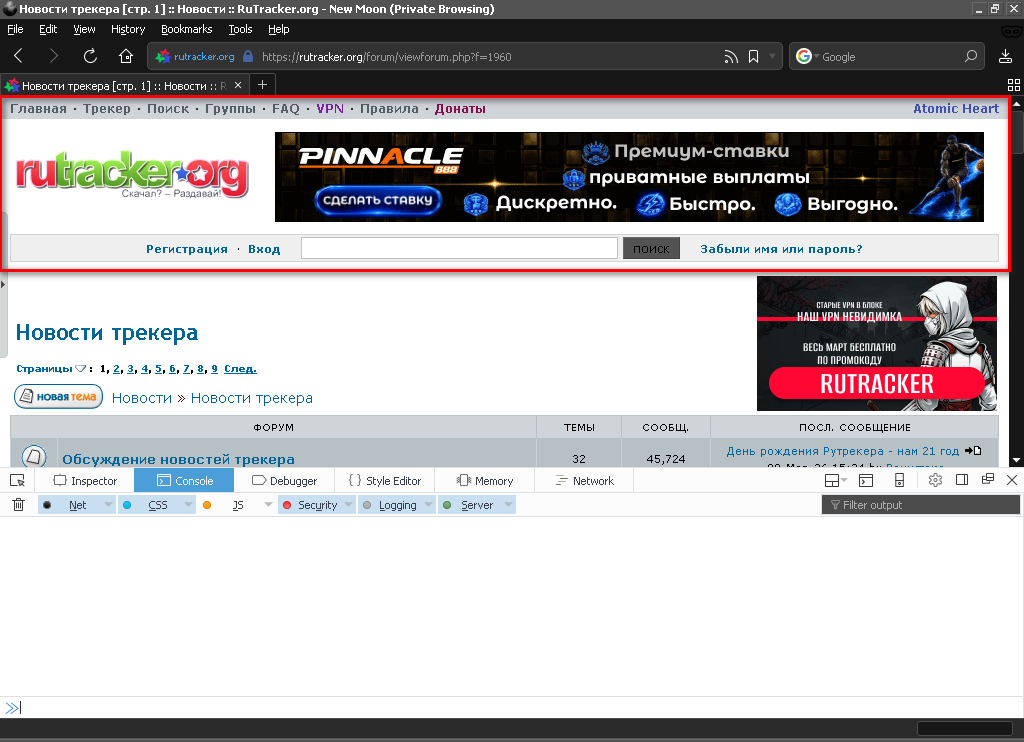Click the rutracker.org logo

[x=132, y=175]
